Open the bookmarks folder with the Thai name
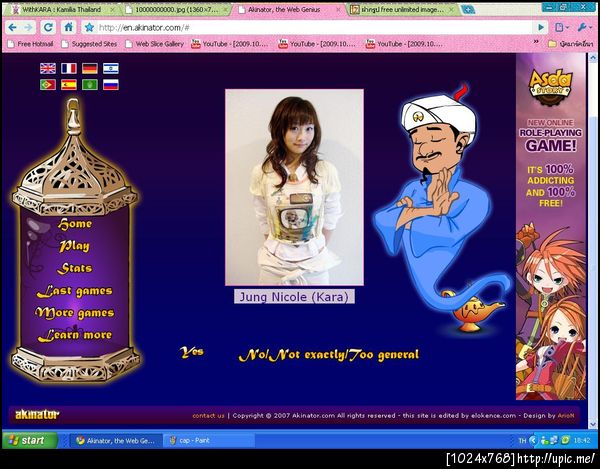 [x=571, y=44]
